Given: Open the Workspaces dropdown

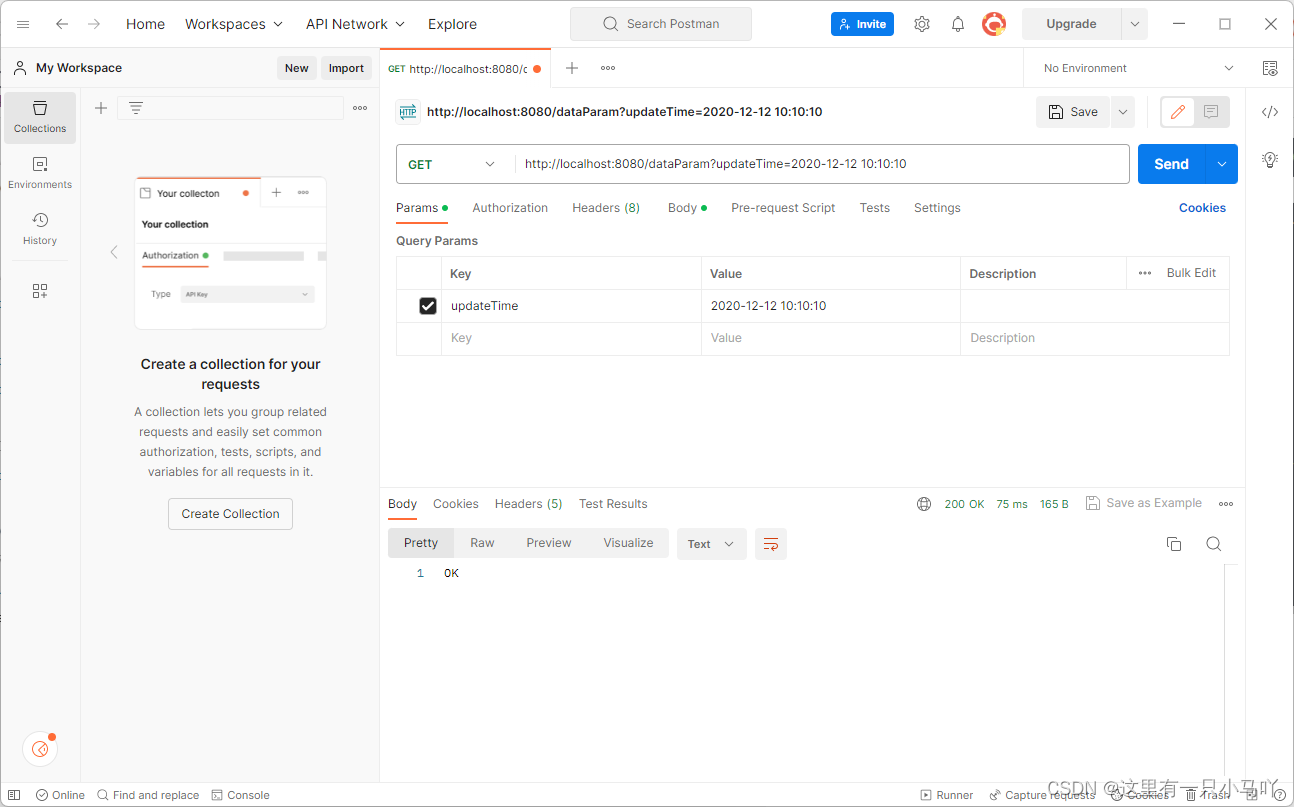Looking at the screenshot, I should click(234, 24).
